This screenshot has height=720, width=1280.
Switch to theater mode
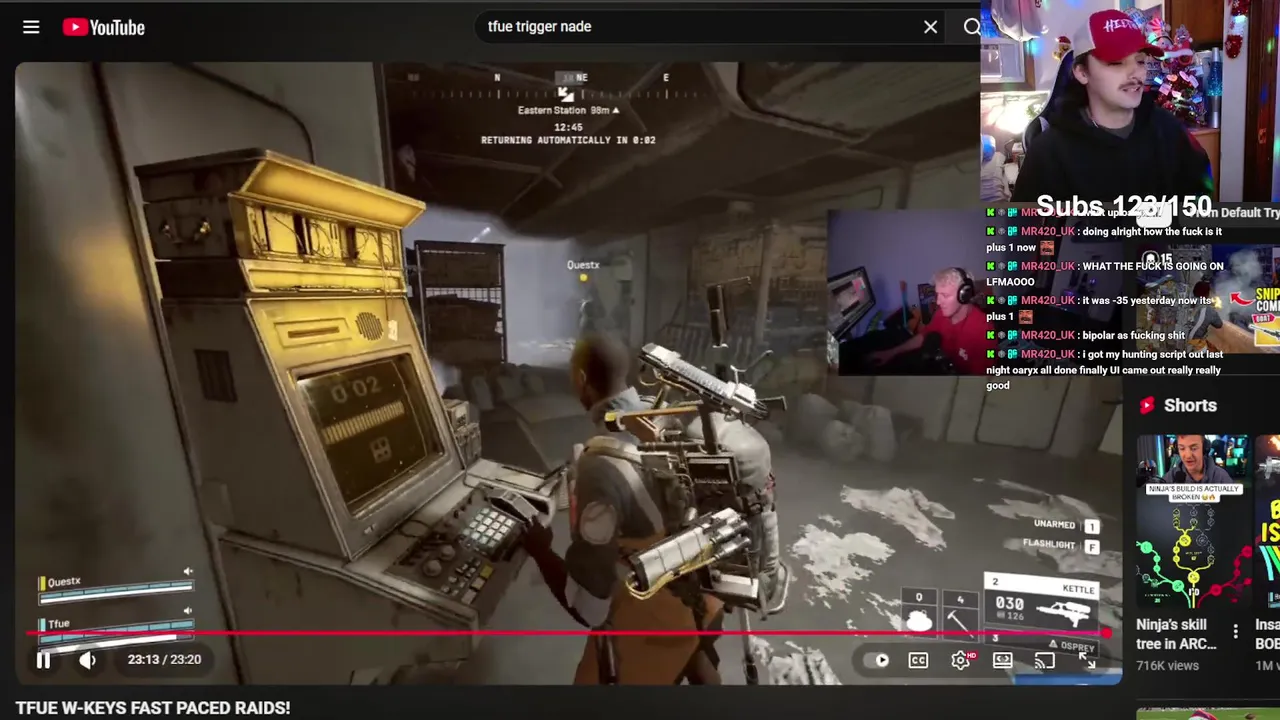click(x=1002, y=660)
